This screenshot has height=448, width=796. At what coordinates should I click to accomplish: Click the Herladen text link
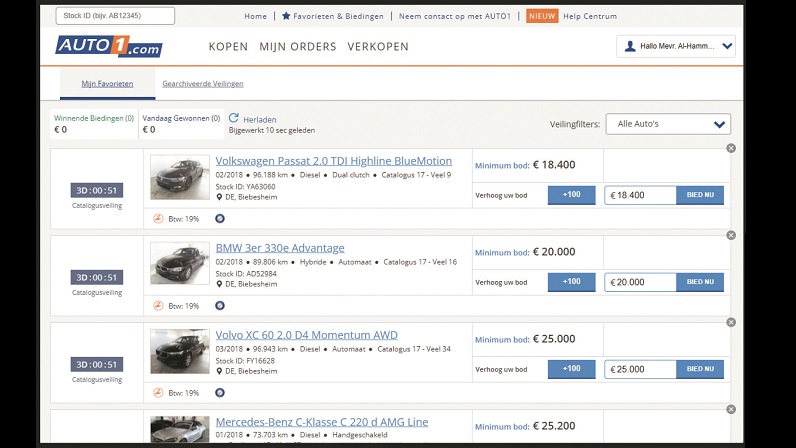259,120
